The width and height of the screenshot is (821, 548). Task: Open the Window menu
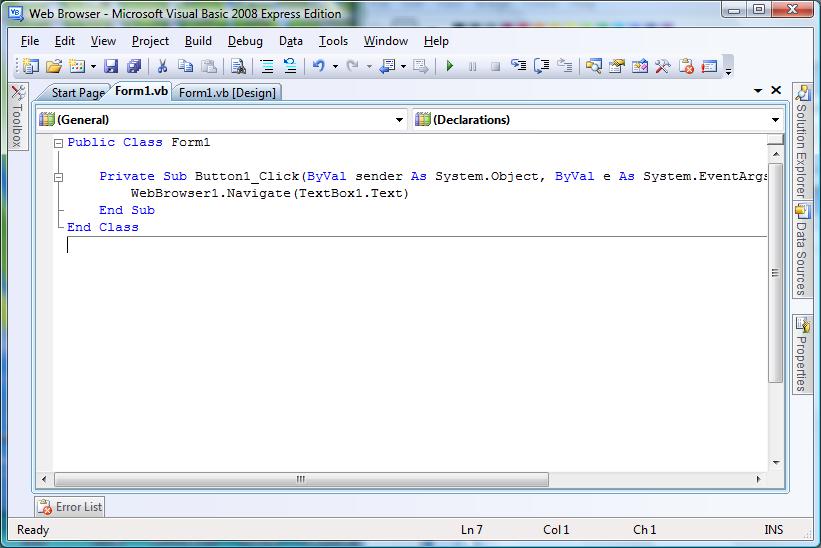(386, 41)
